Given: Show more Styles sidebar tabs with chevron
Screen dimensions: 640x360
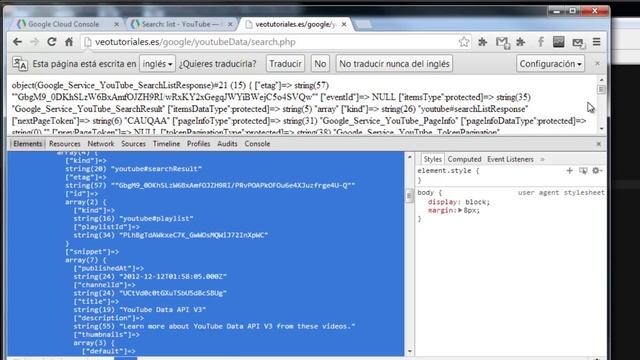Looking at the screenshot, I should [542, 159].
